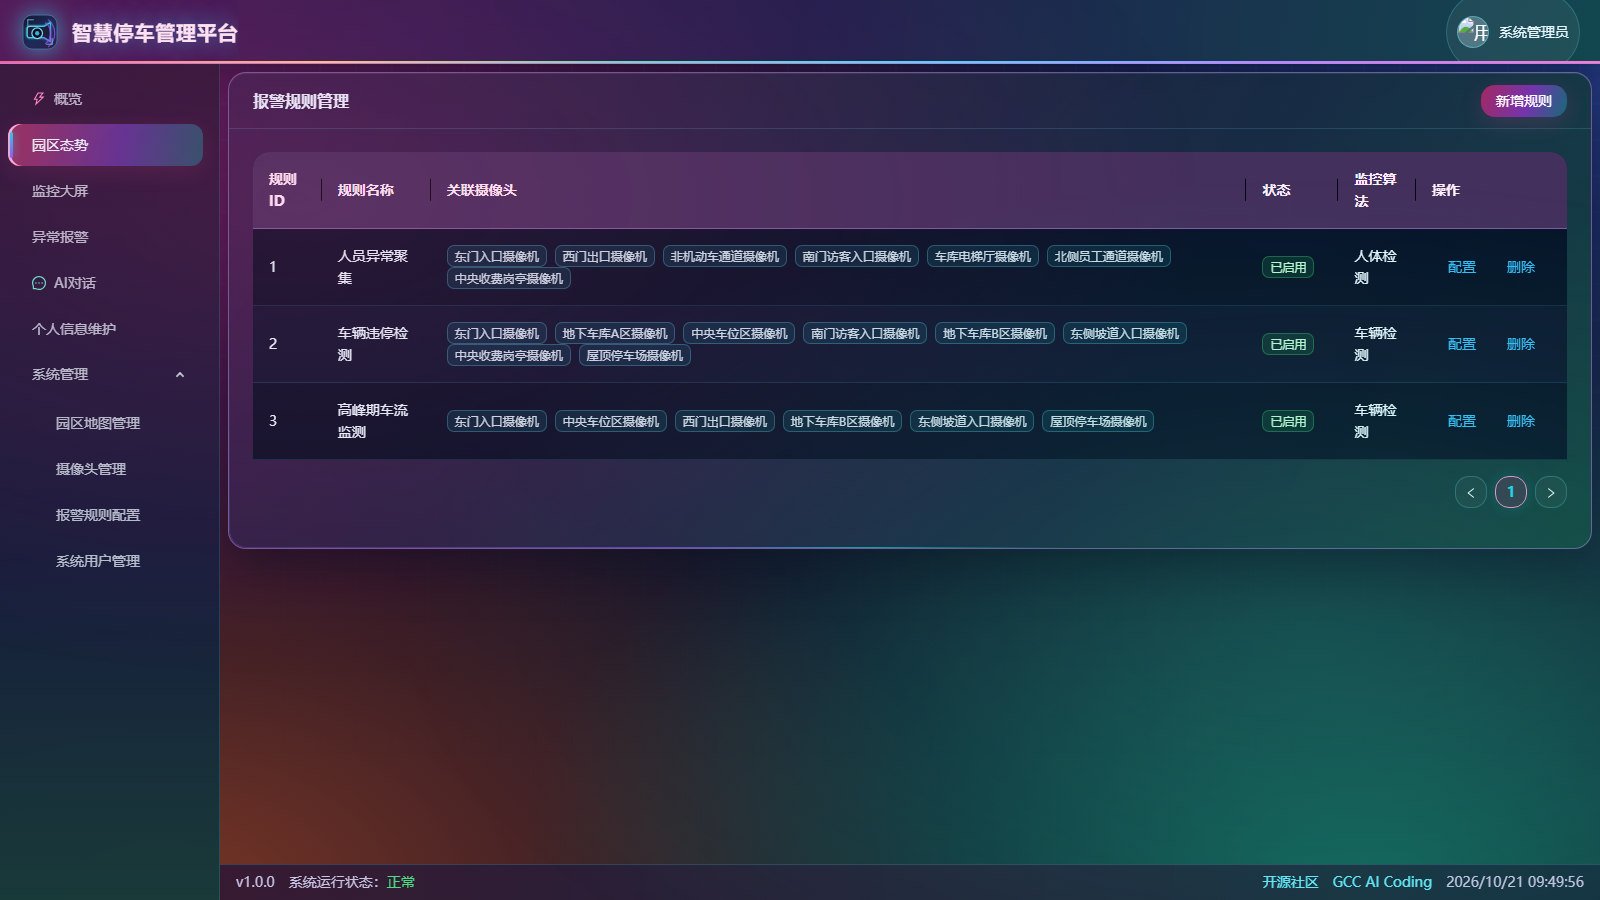Open 监控大屏 from the sidebar
This screenshot has height=900, width=1600.
(x=106, y=191)
